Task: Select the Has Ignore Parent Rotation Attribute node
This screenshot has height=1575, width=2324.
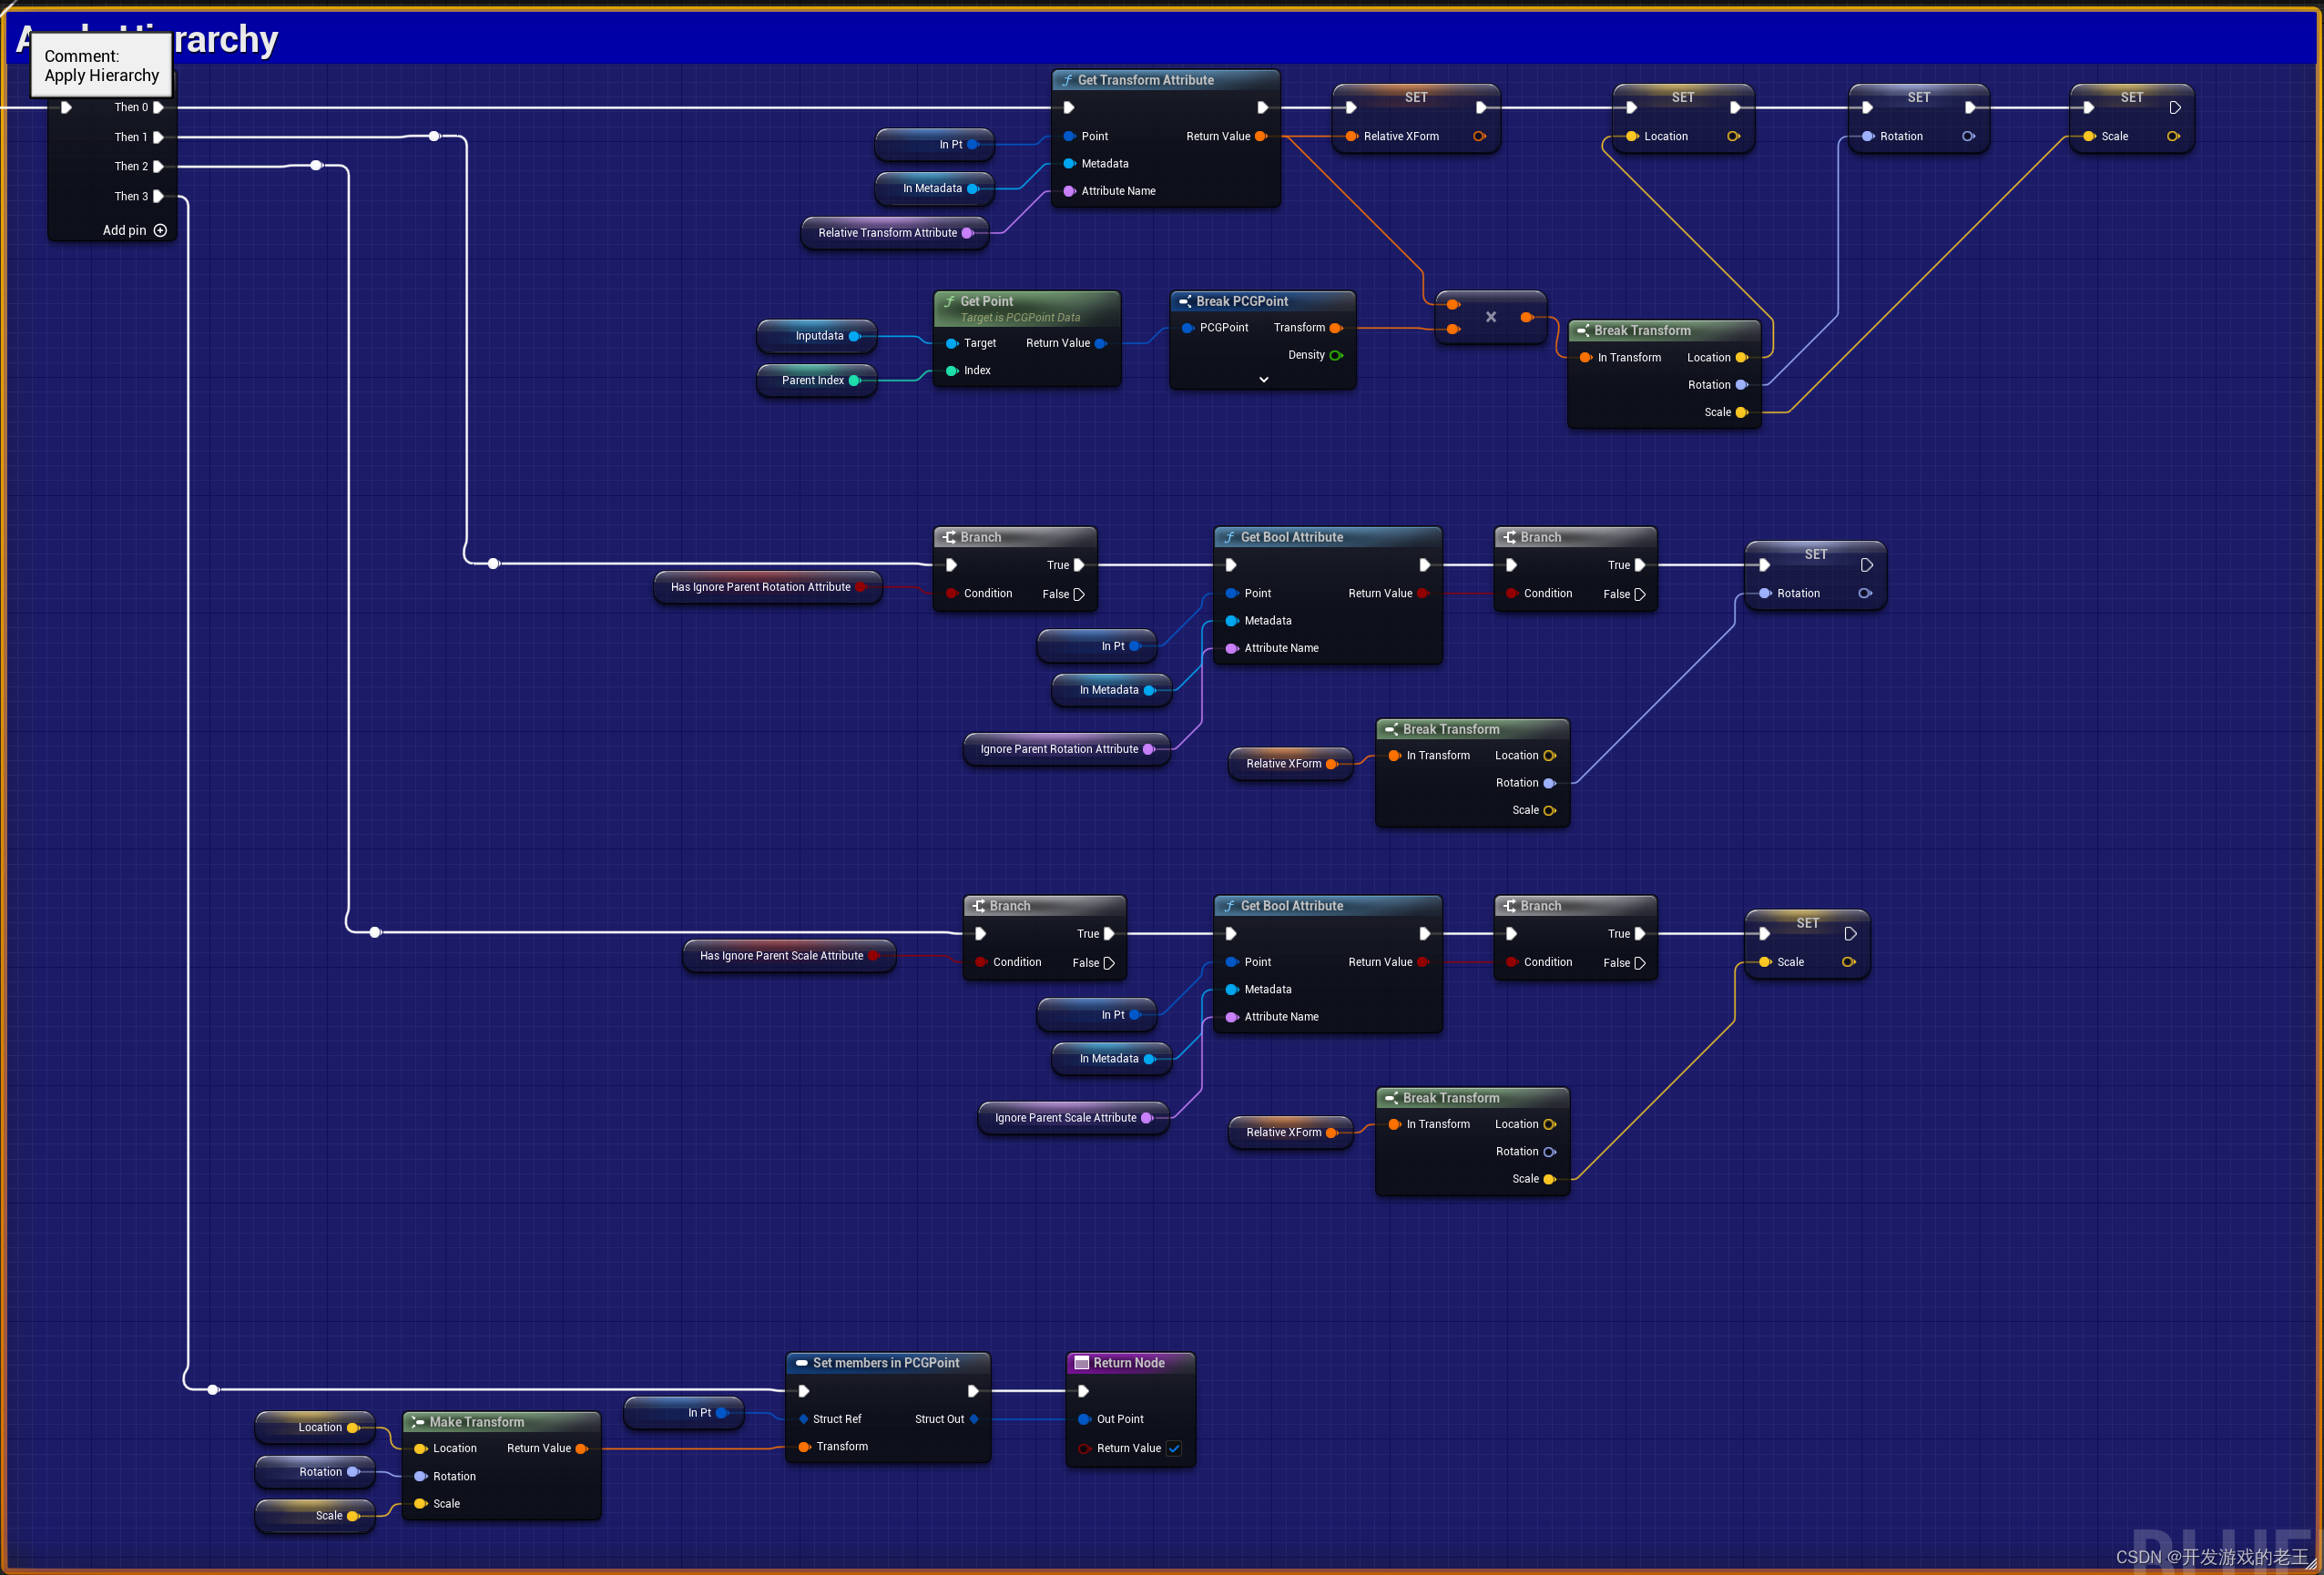Action: point(768,587)
